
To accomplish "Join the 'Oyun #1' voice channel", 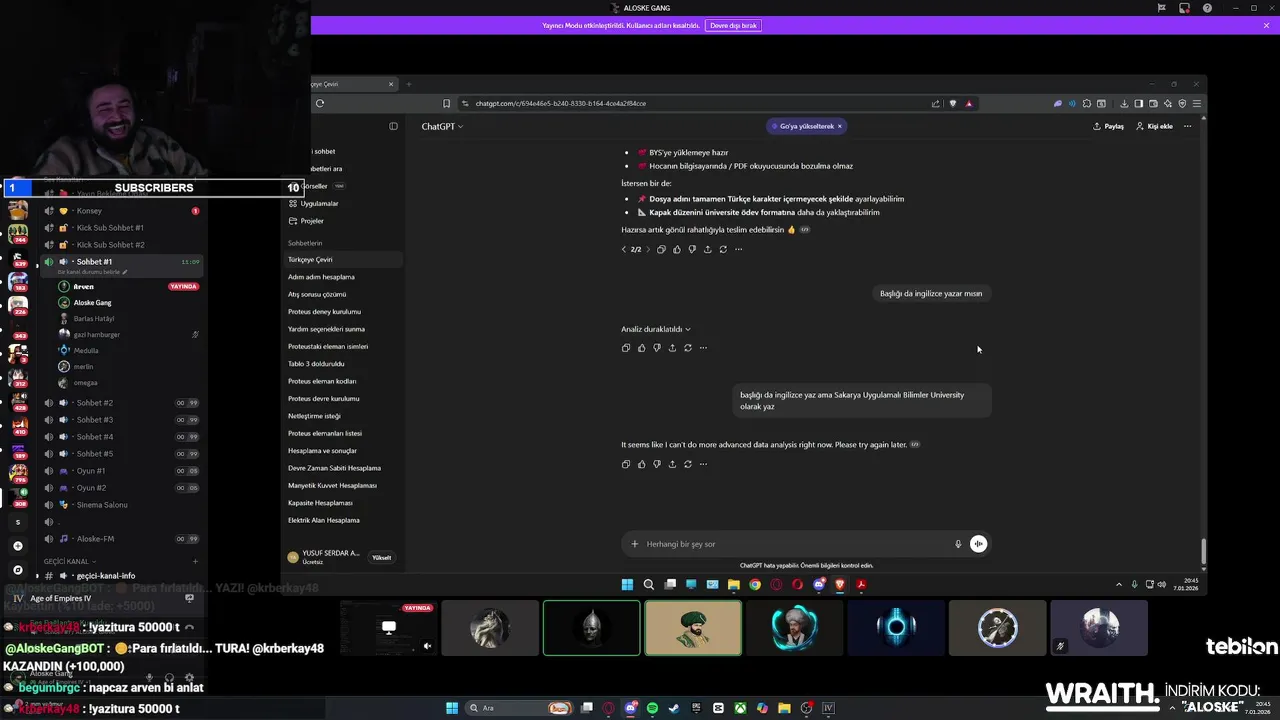I will (x=122, y=471).
